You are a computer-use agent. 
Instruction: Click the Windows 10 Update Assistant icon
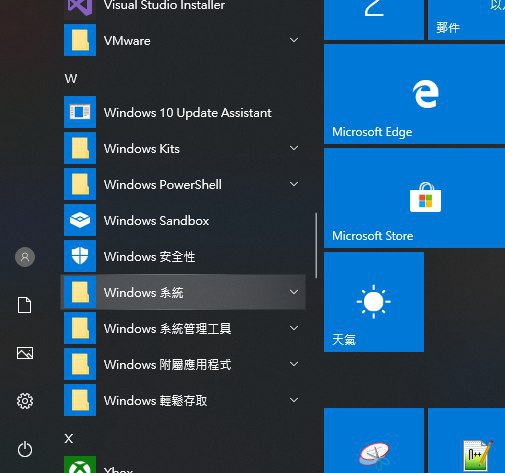click(80, 112)
